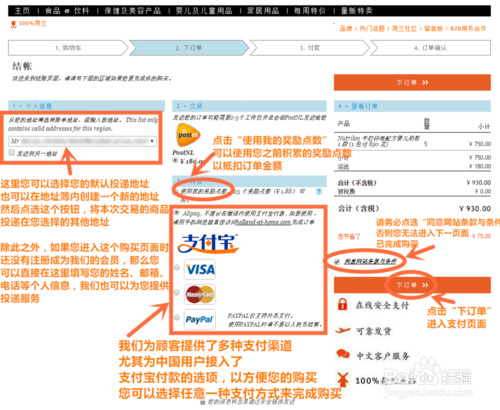Click the airplane reliable shipping icon
500x410 pixels.
coord(343,330)
